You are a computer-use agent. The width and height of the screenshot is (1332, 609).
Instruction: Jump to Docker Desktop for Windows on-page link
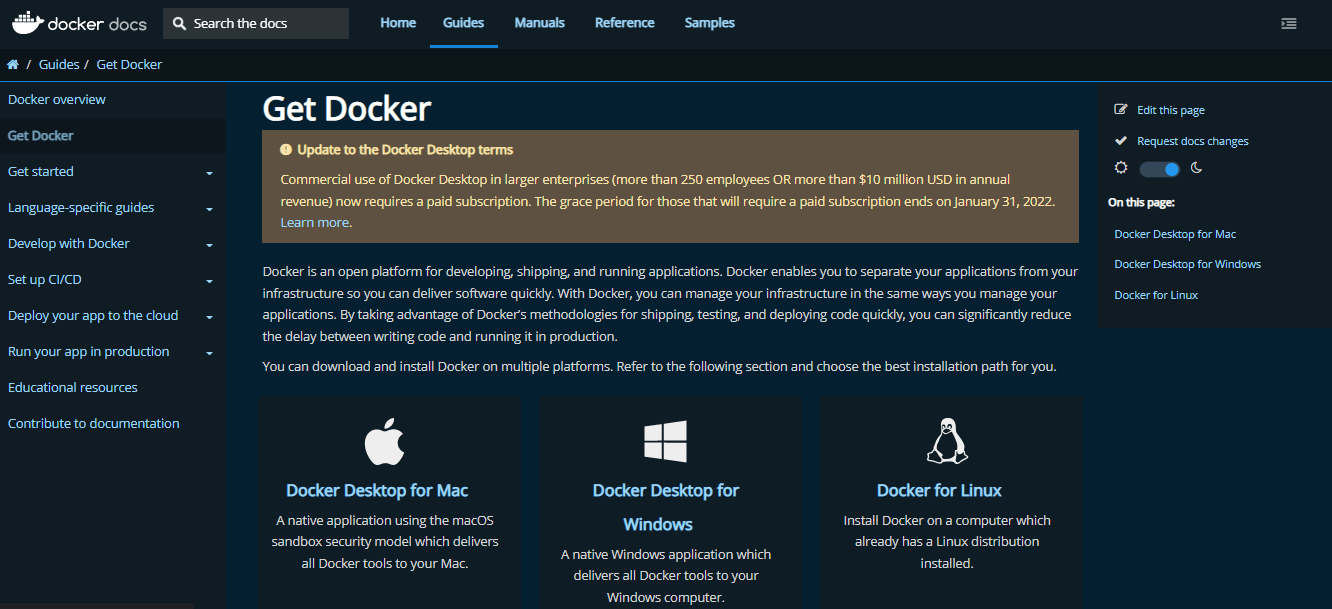[x=1188, y=264]
